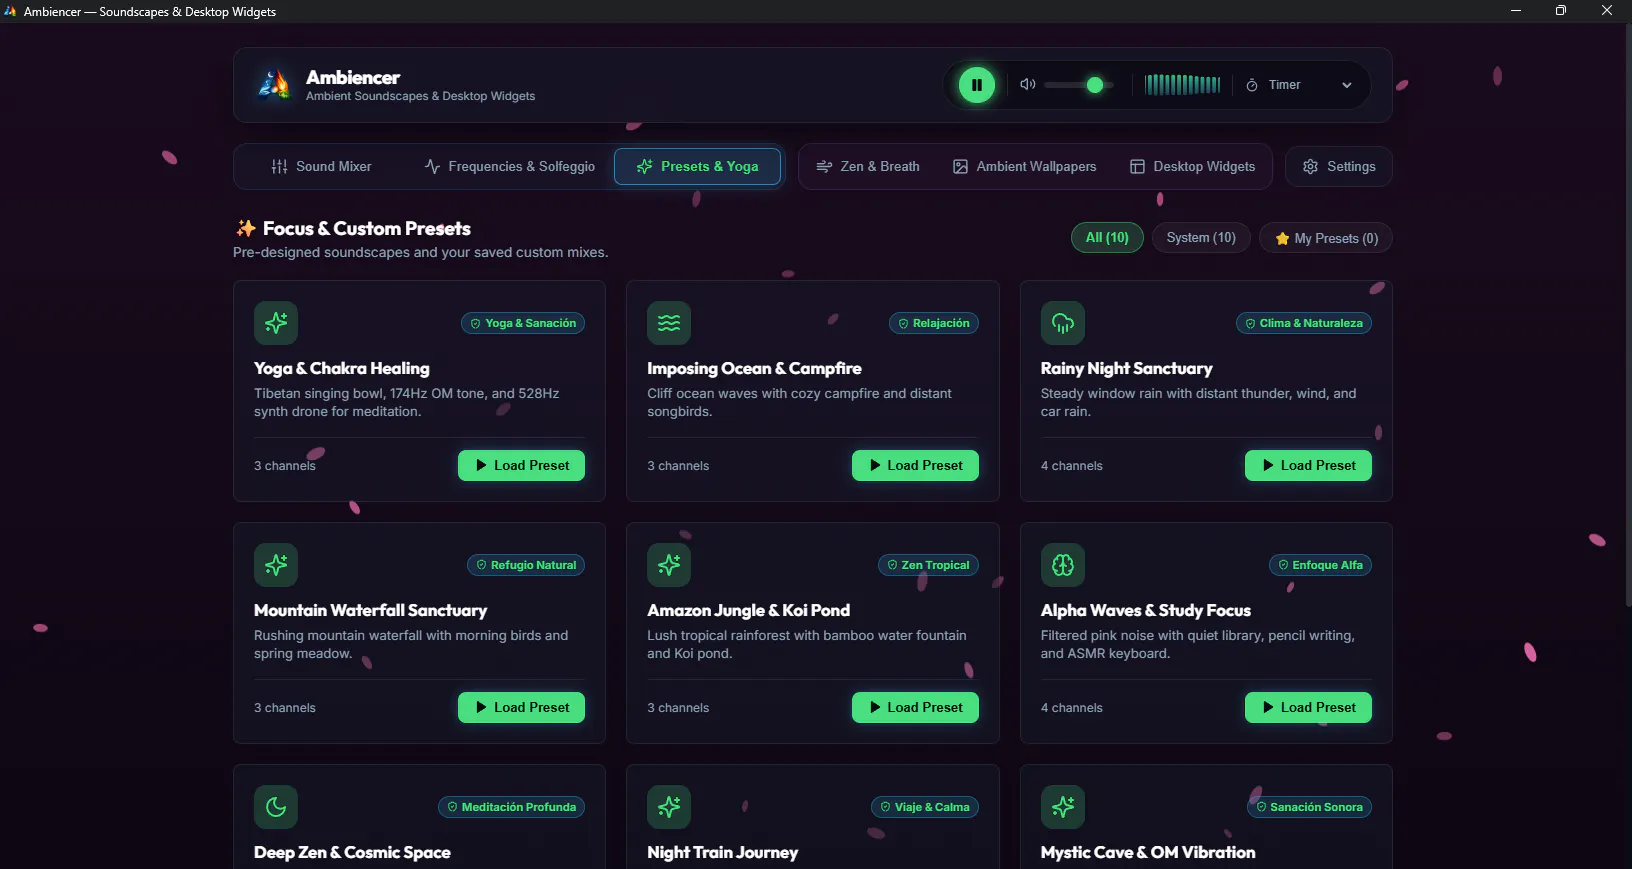Click the Mountain Waterfall Sanctuary sparkle icon
The height and width of the screenshot is (869, 1632).
[276, 565]
